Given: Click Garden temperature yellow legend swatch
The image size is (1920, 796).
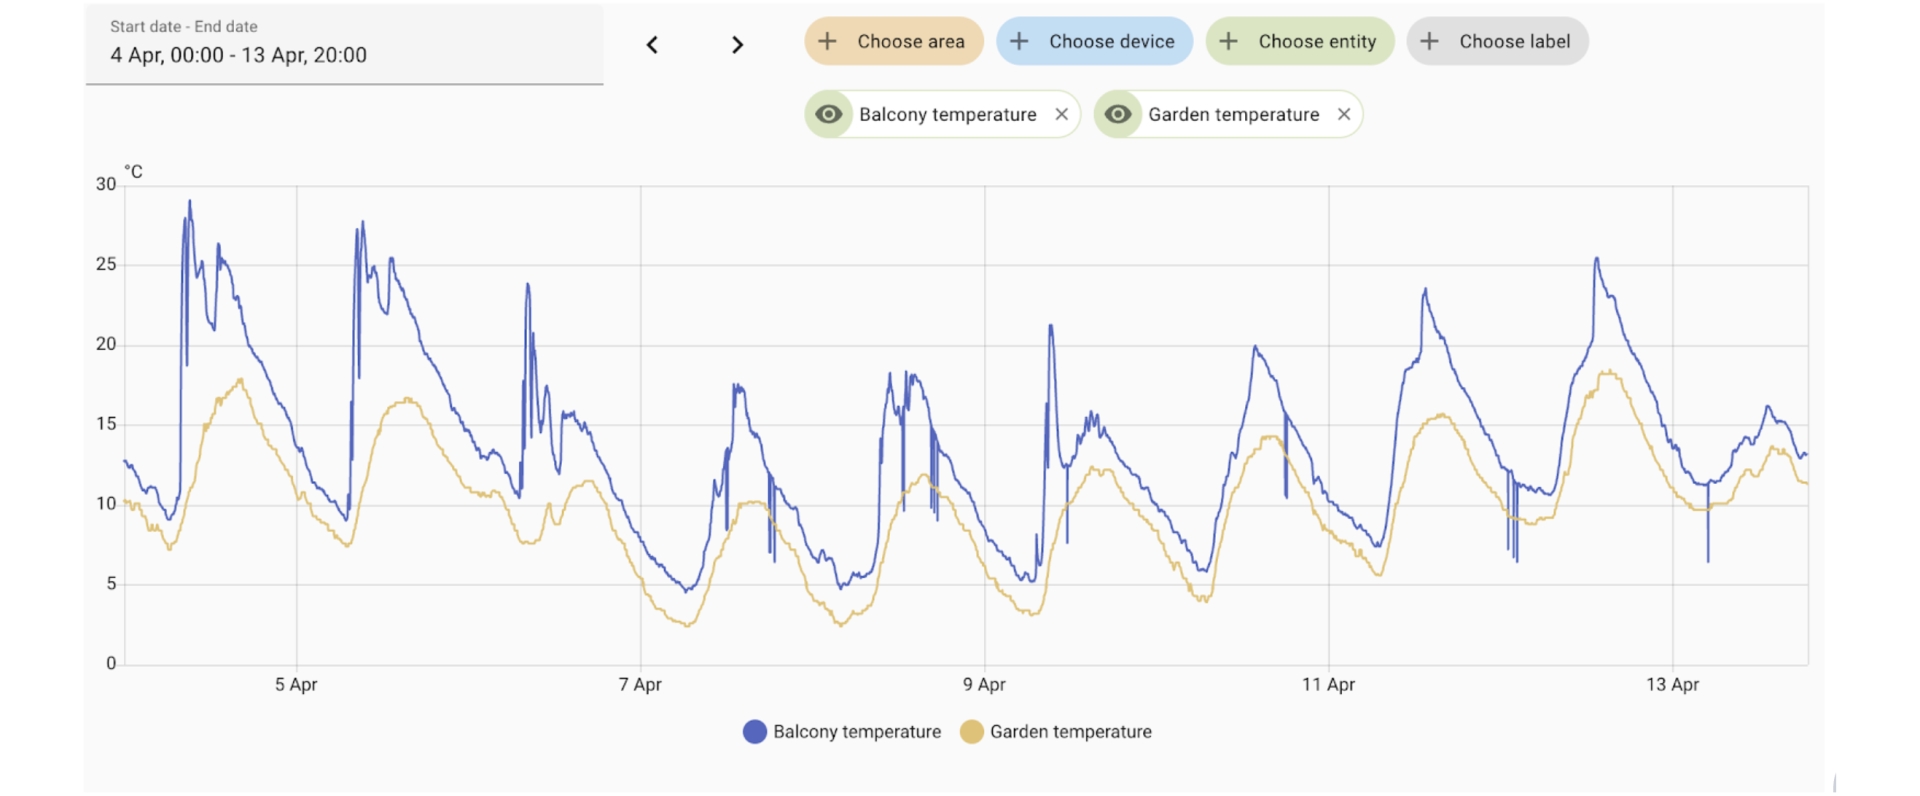Looking at the screenshot, I should click(x=971, y=732).
